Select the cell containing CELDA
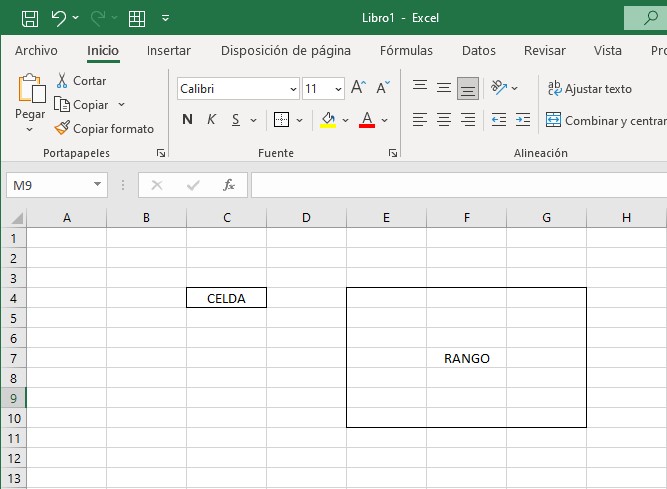Viewport: 667px width, 489px height. click(226, 298)
